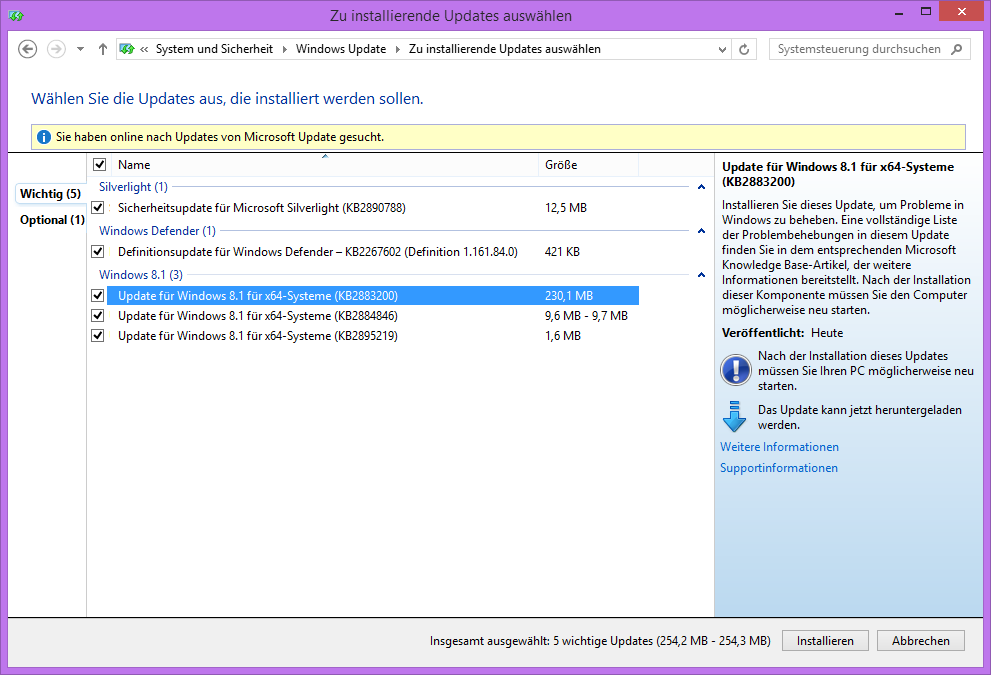Open the address bar history dropdown
991x675 pixels.
point(722,49)
